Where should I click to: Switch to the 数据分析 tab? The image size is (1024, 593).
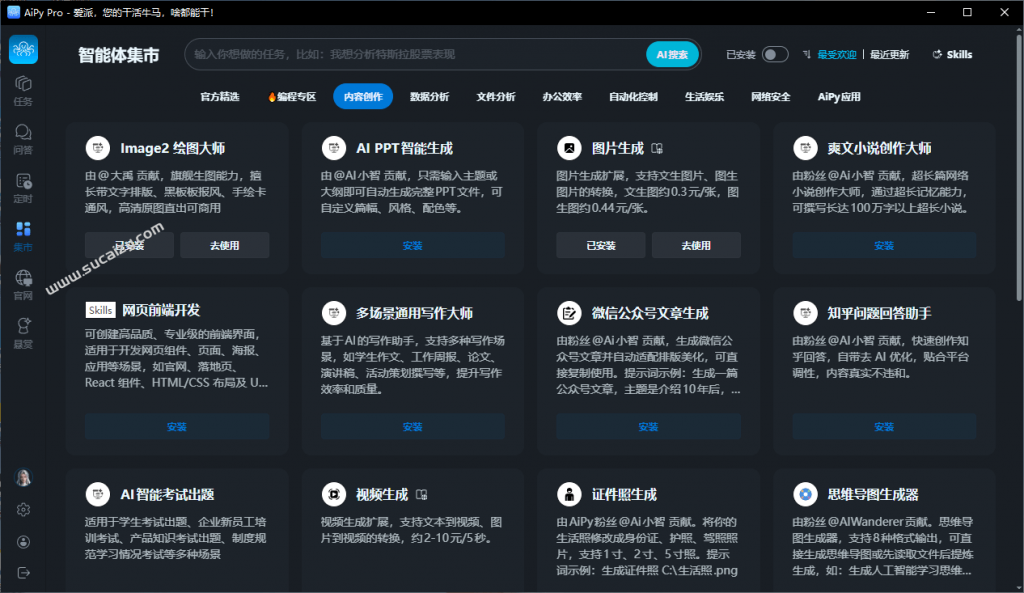430,97
